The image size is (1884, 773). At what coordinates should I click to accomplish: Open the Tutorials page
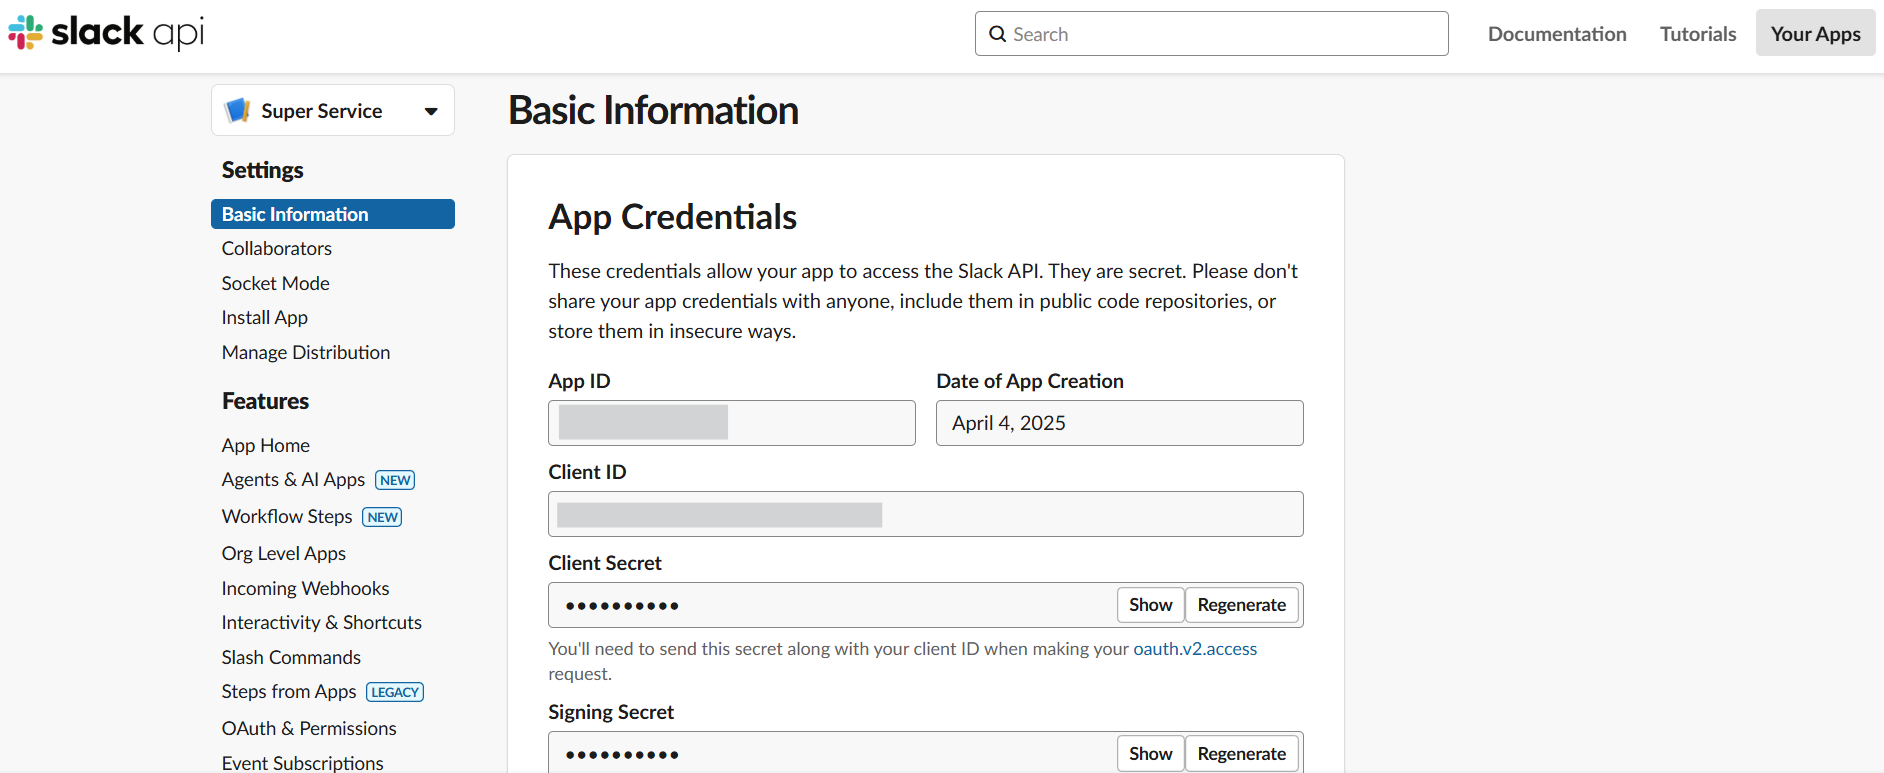[1698, 34]
